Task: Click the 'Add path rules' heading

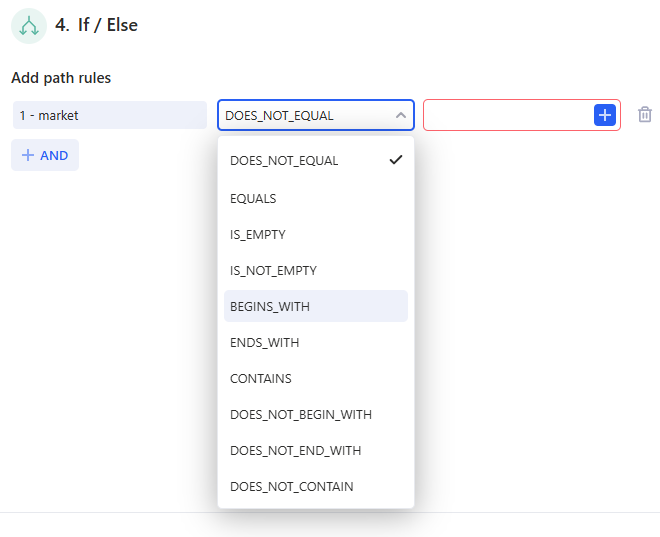Action: coord(61,77)
